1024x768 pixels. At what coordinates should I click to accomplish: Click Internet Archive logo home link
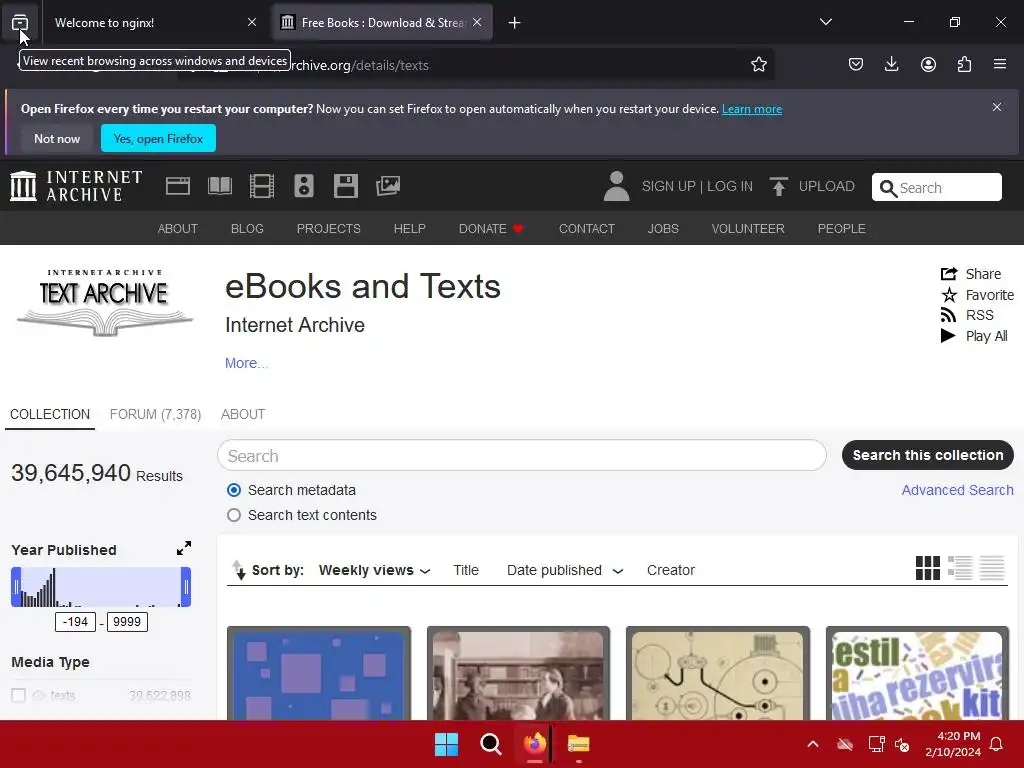[x=76, y=186]
